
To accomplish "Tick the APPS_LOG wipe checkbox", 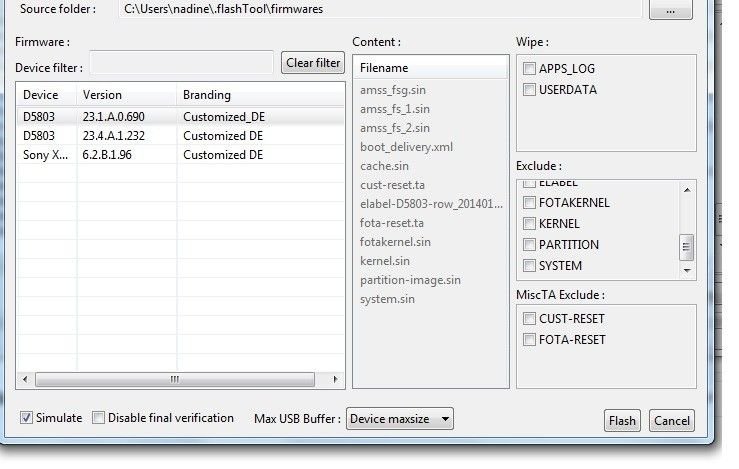I will click(x=529, y=69).
